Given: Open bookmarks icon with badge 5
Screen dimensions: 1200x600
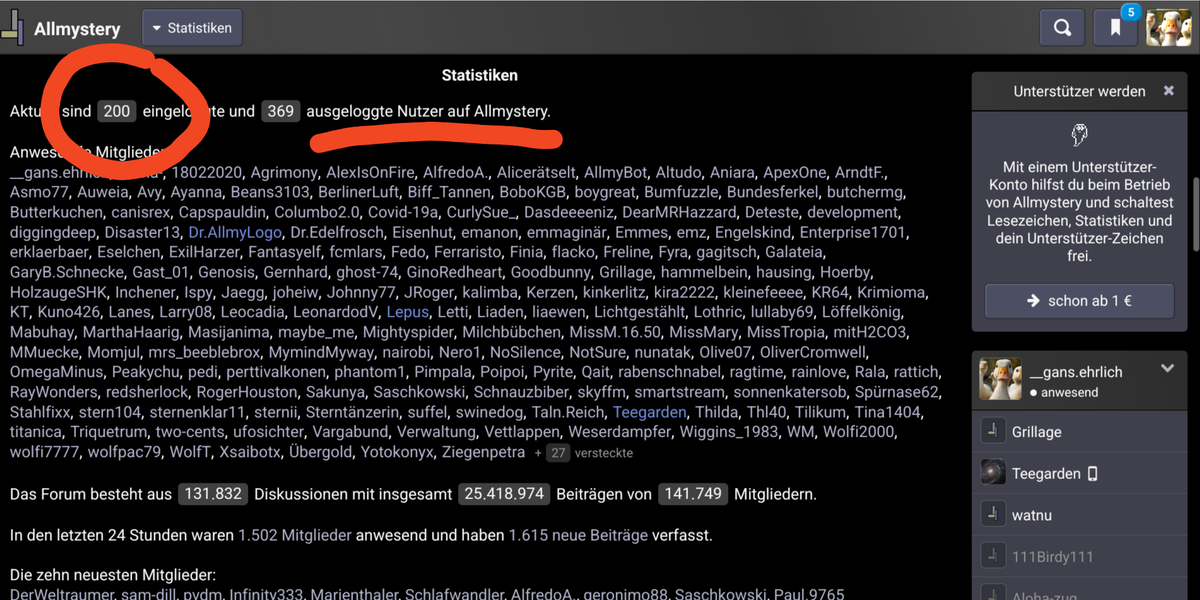Looking at the screenshot, I should coord(1115,28).
